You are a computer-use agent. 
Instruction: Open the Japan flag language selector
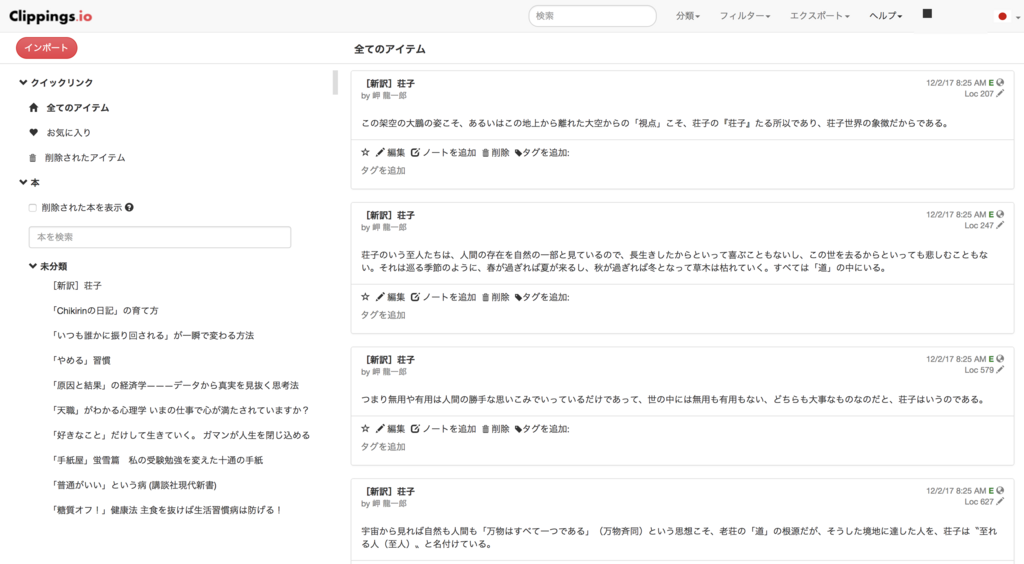(x=1006, y=16)
